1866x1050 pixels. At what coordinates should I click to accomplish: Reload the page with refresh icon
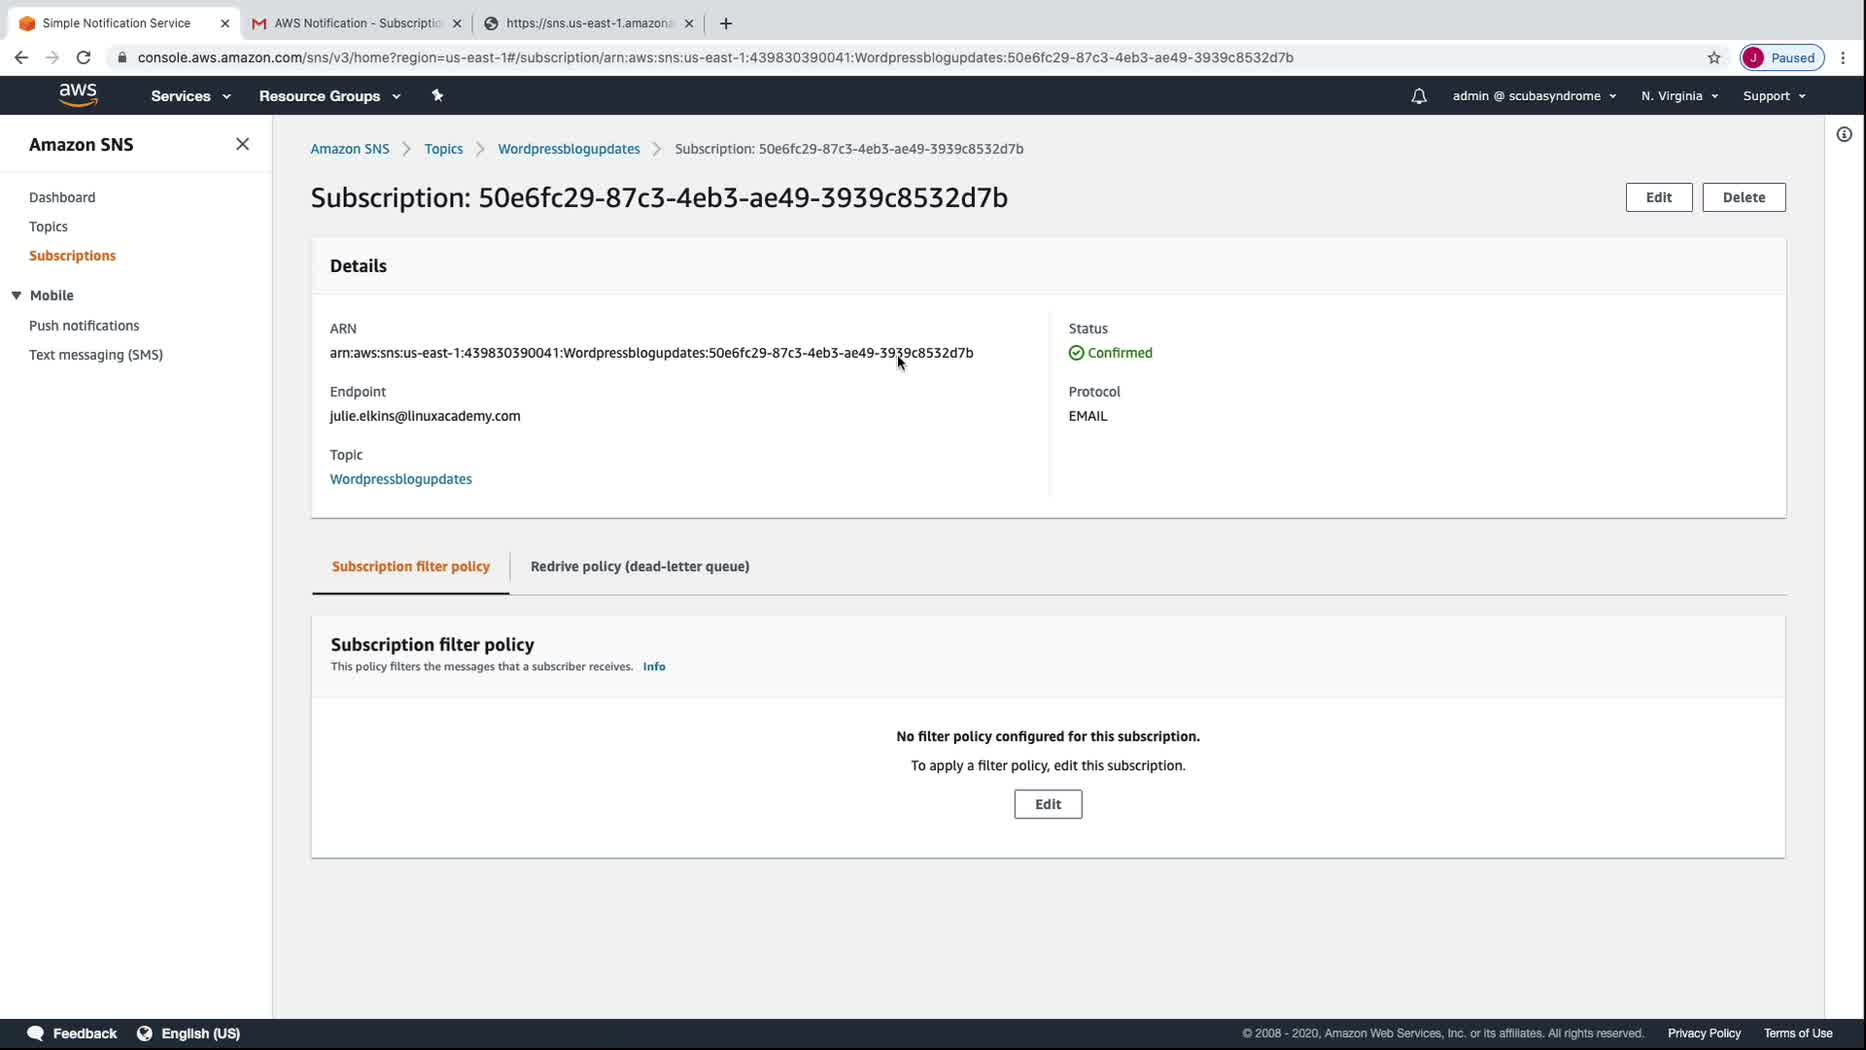[84, 57]
